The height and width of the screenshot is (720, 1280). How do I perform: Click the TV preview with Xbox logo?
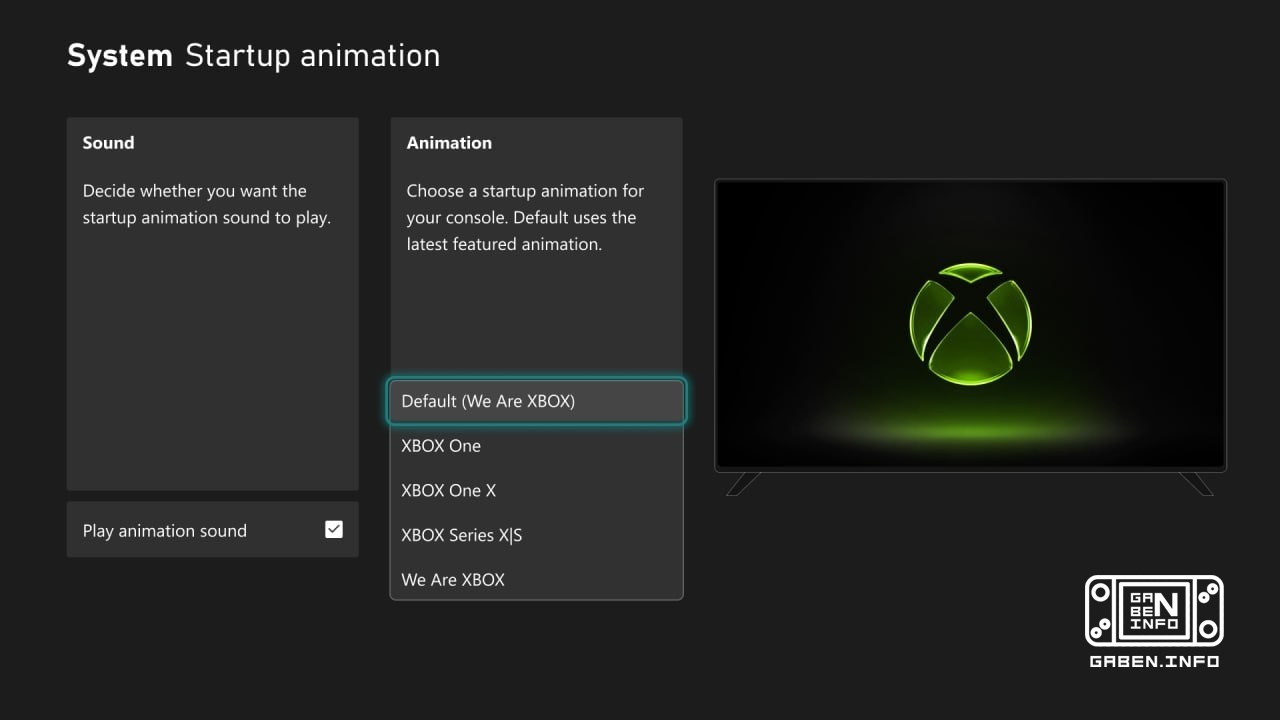tap(970, 325)
